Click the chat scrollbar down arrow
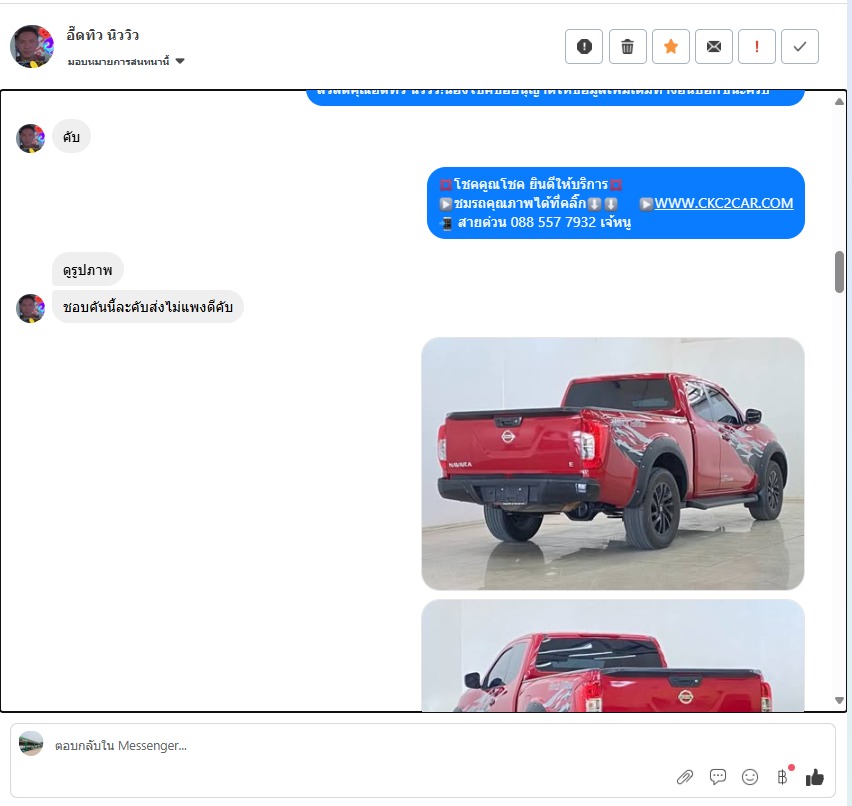 [839, 701]
